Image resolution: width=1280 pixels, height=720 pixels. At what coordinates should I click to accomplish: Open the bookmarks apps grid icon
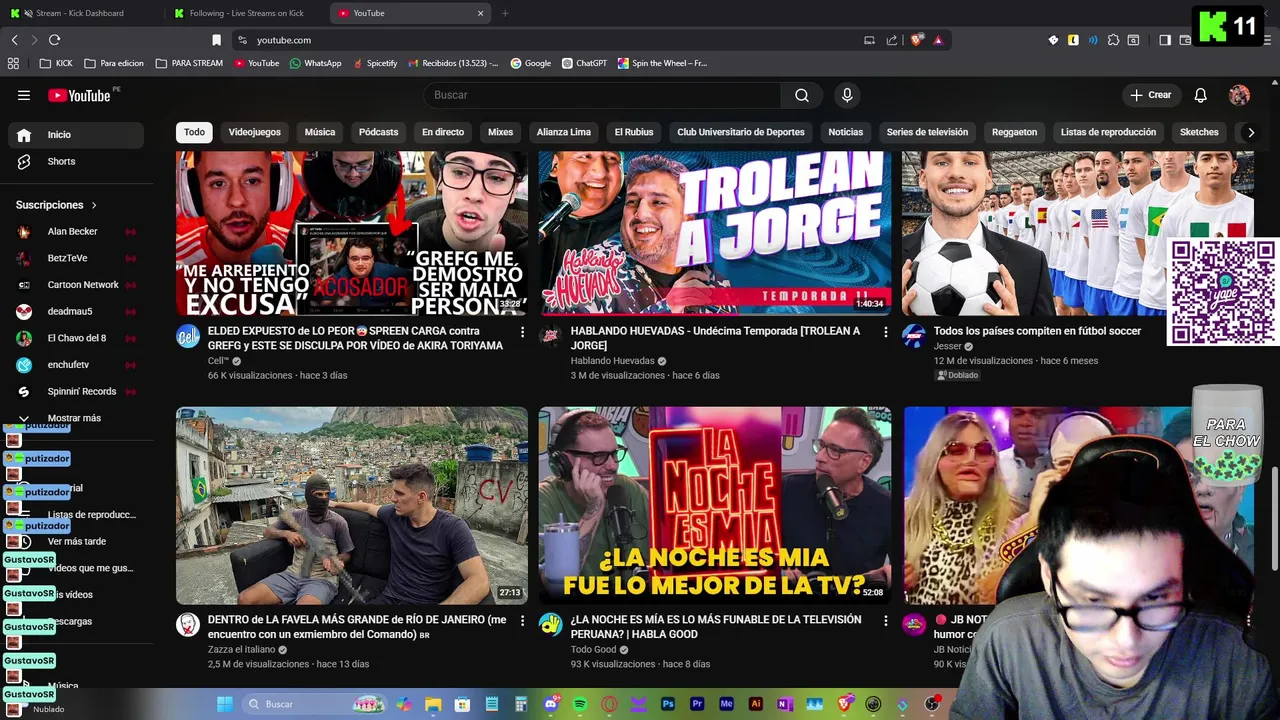tap(13, 63)
